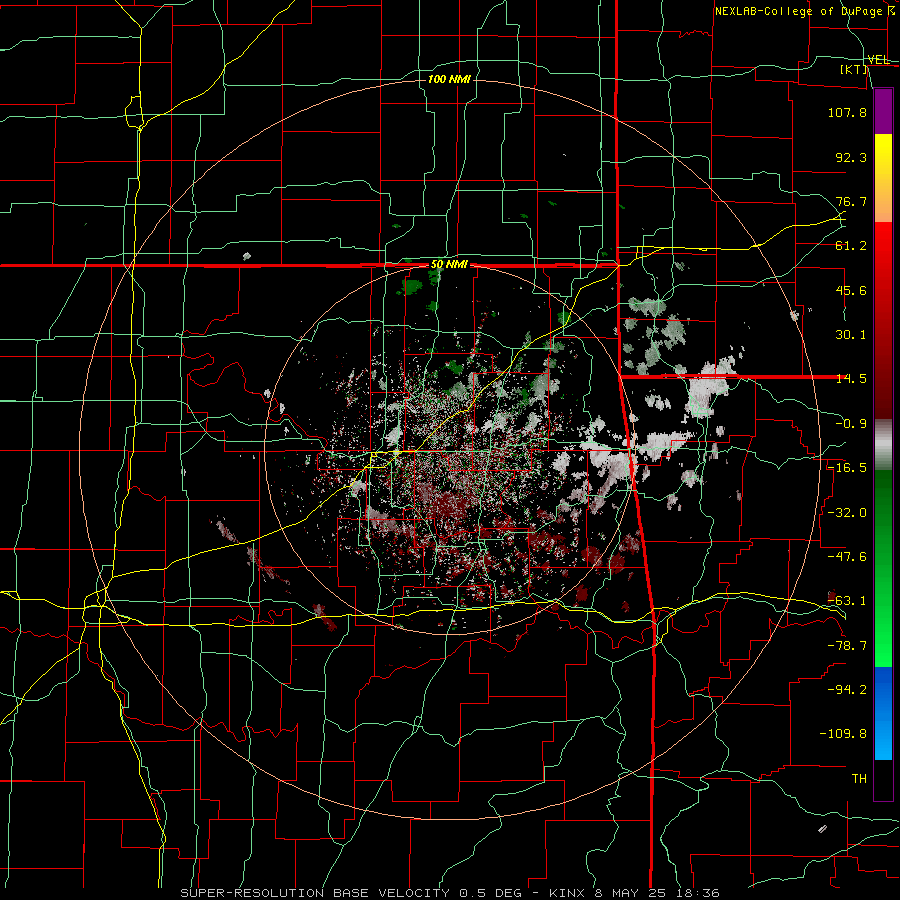This screenshot has height=900, width=900.
Task: Pick the -16.5 velocity scale value
Action: [x=847, y=468]
